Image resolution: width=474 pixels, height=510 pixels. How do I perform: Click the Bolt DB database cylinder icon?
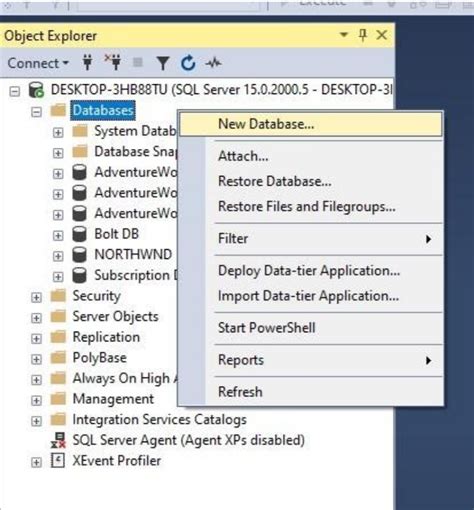coord(80,234)
